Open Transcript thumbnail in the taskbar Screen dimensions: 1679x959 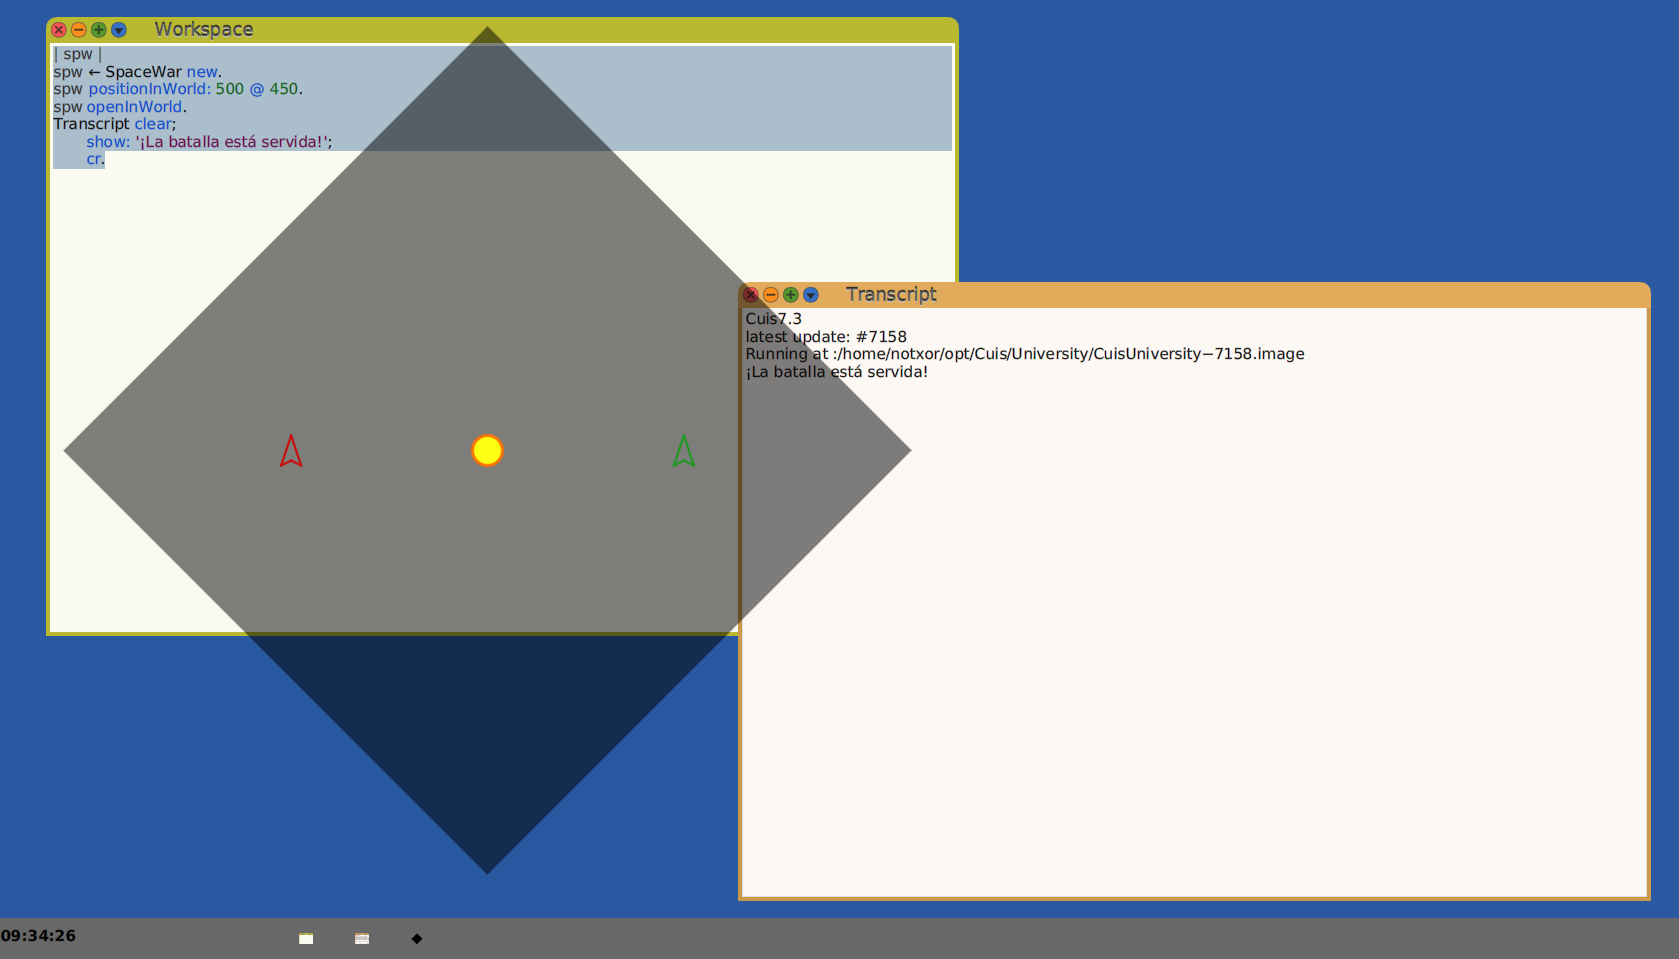coord(362,938)
